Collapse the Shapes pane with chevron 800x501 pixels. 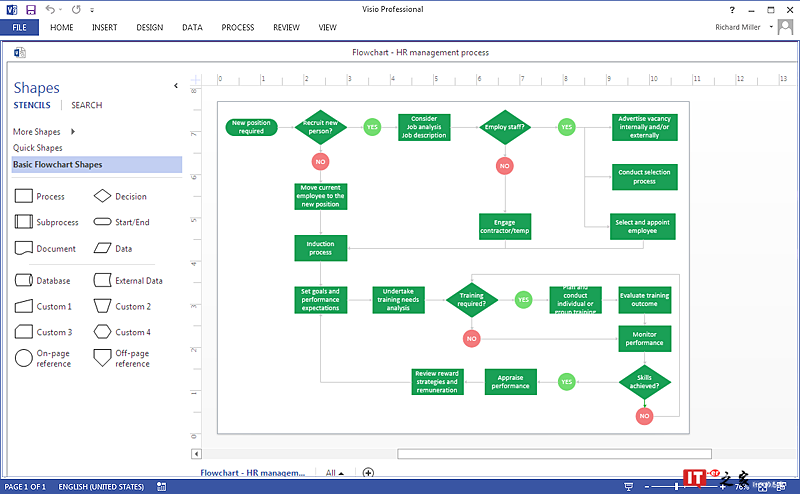pyautogui.click(x=176, y=87)
